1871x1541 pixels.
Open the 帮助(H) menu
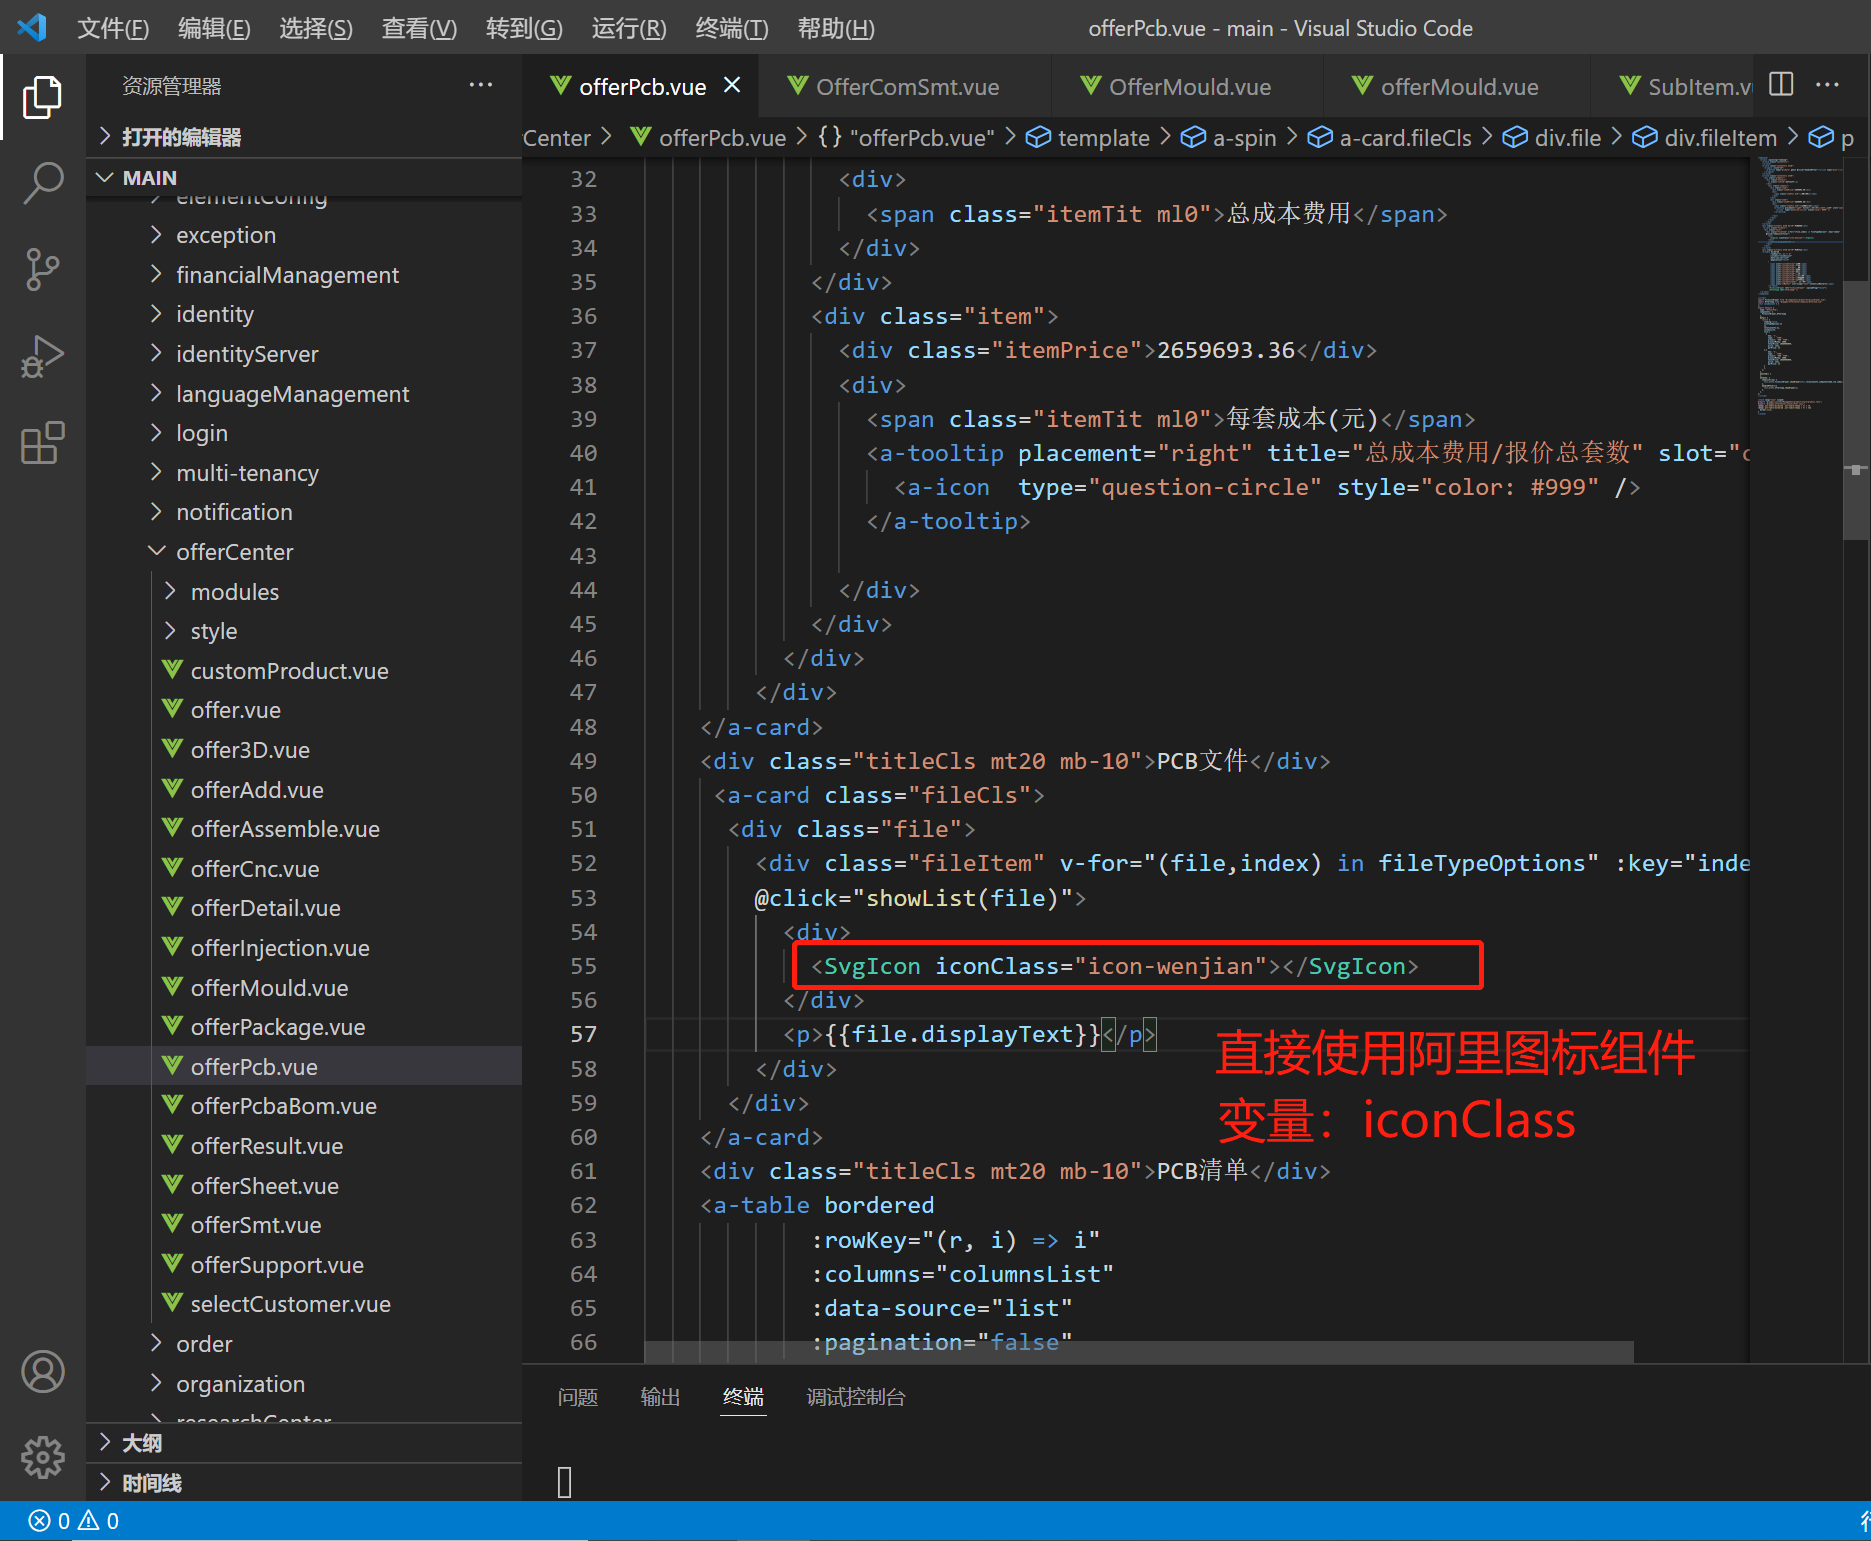(836, 28)
